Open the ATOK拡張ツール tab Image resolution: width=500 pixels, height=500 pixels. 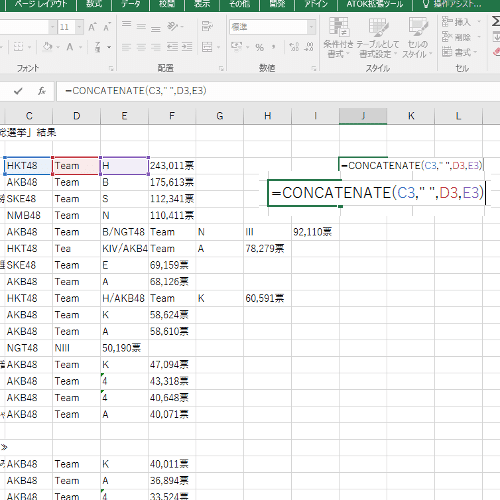click(375, 4)
